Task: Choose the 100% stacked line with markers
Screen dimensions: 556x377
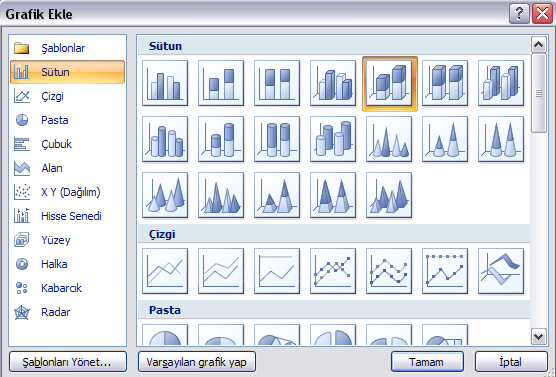Action: [x=445, y=271]
